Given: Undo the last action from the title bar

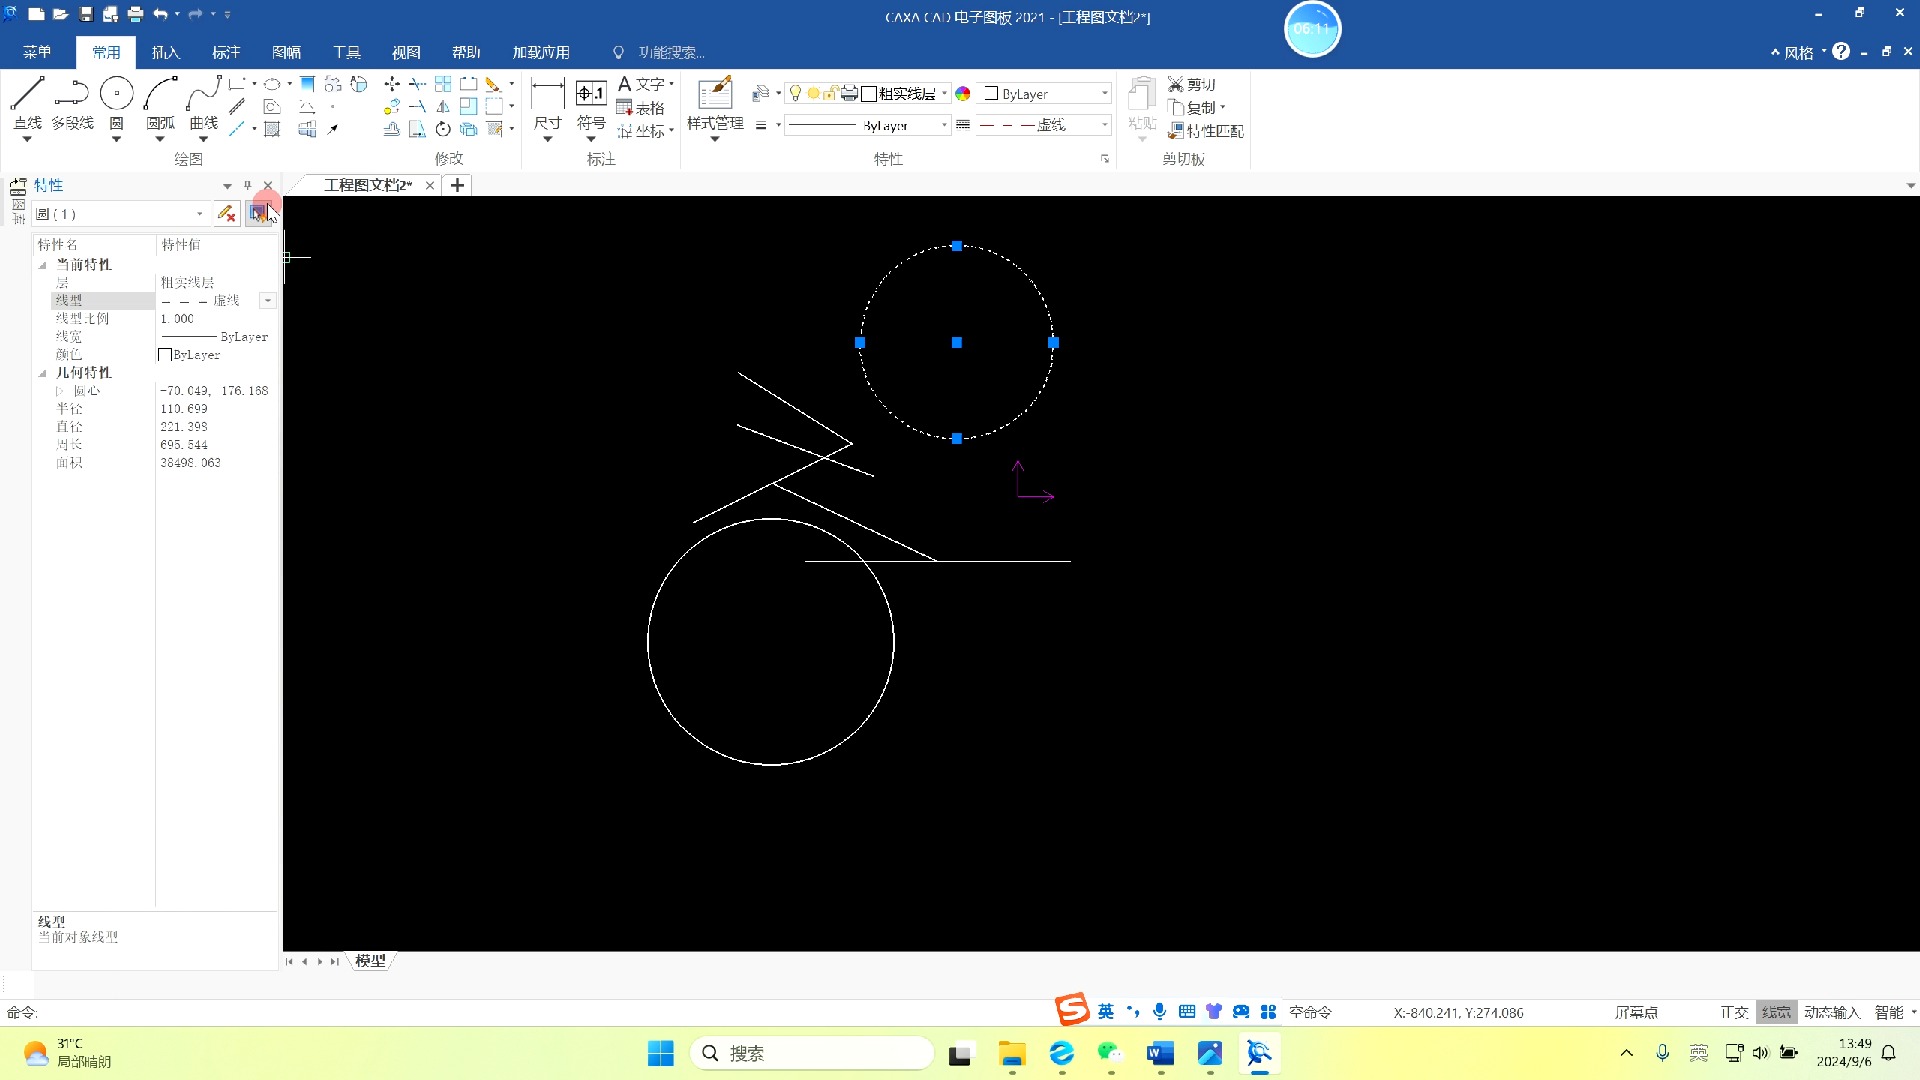Looking at the screenshot, I should pyautogui.click(x=160, y=14).
